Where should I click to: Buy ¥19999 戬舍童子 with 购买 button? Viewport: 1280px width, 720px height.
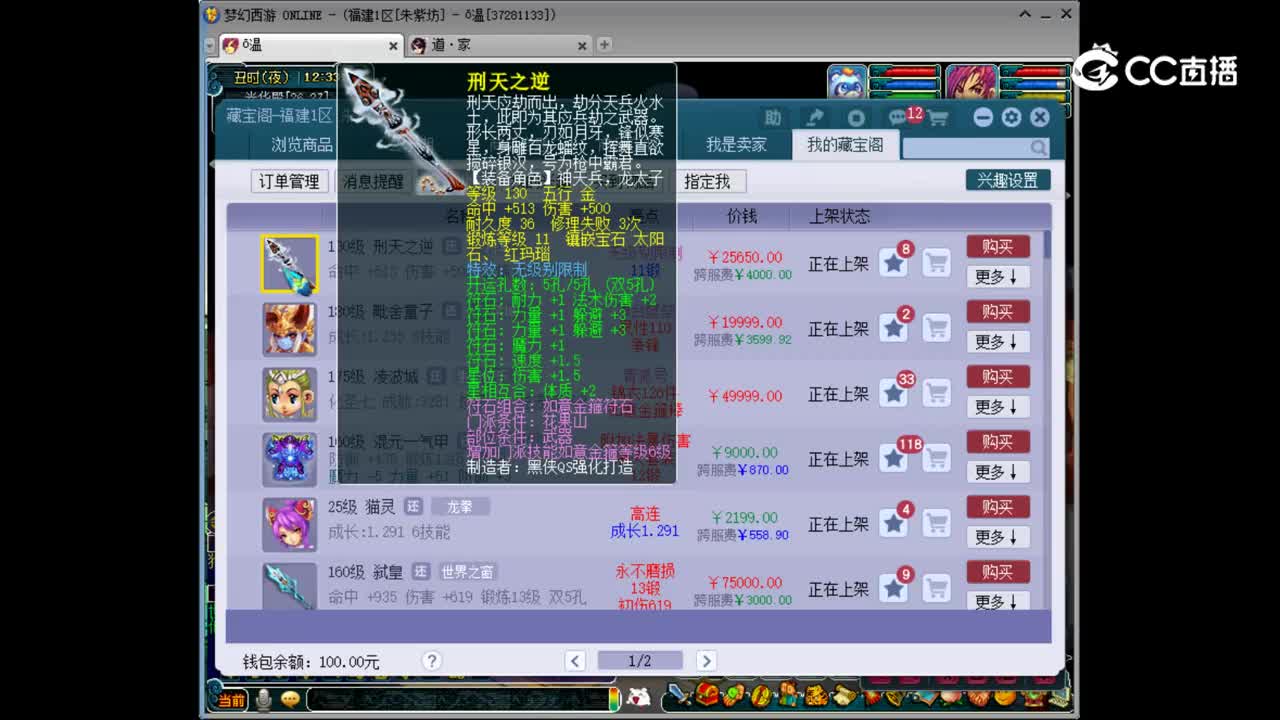pyautogui.click(x=997, y=312)
